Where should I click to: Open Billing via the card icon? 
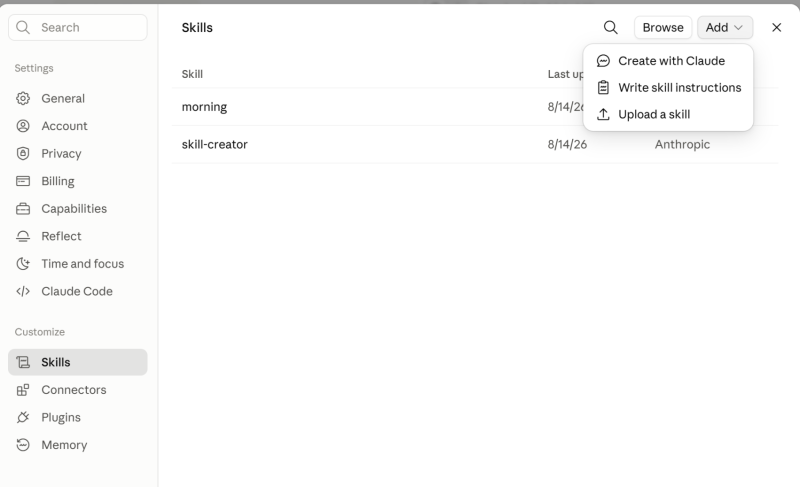[x=23, y=181]
